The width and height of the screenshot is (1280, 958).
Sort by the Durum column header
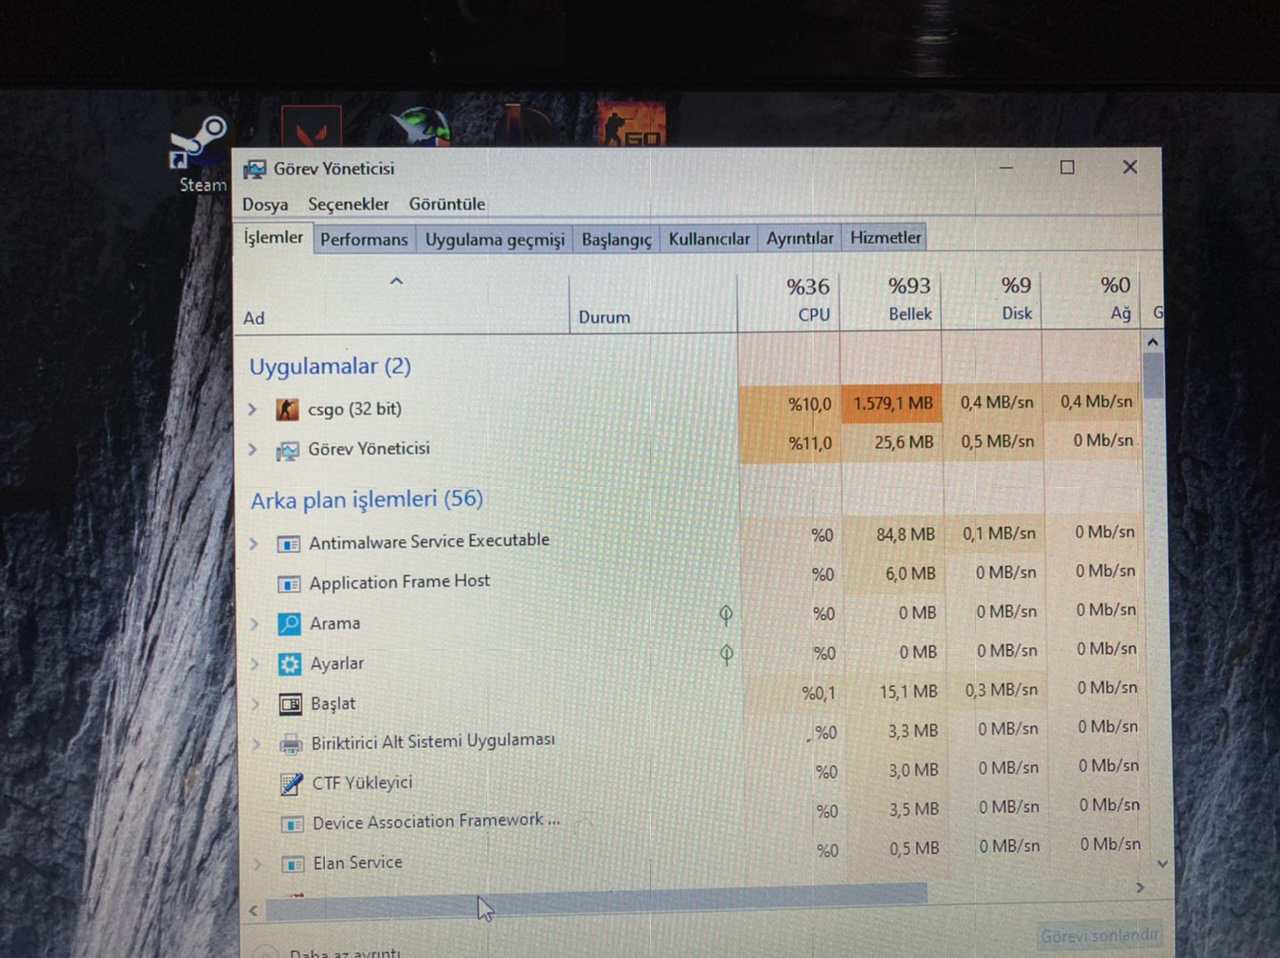[x=653, y=302]
